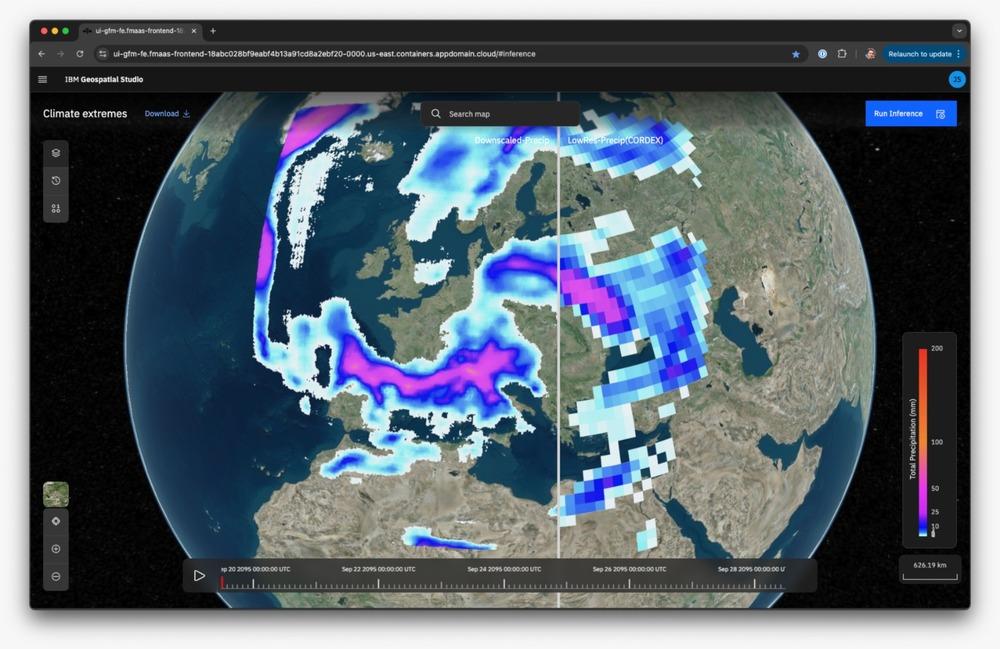Click the 626.19 km scale bar
This screenshot has height=649, width=1000.
930,569
